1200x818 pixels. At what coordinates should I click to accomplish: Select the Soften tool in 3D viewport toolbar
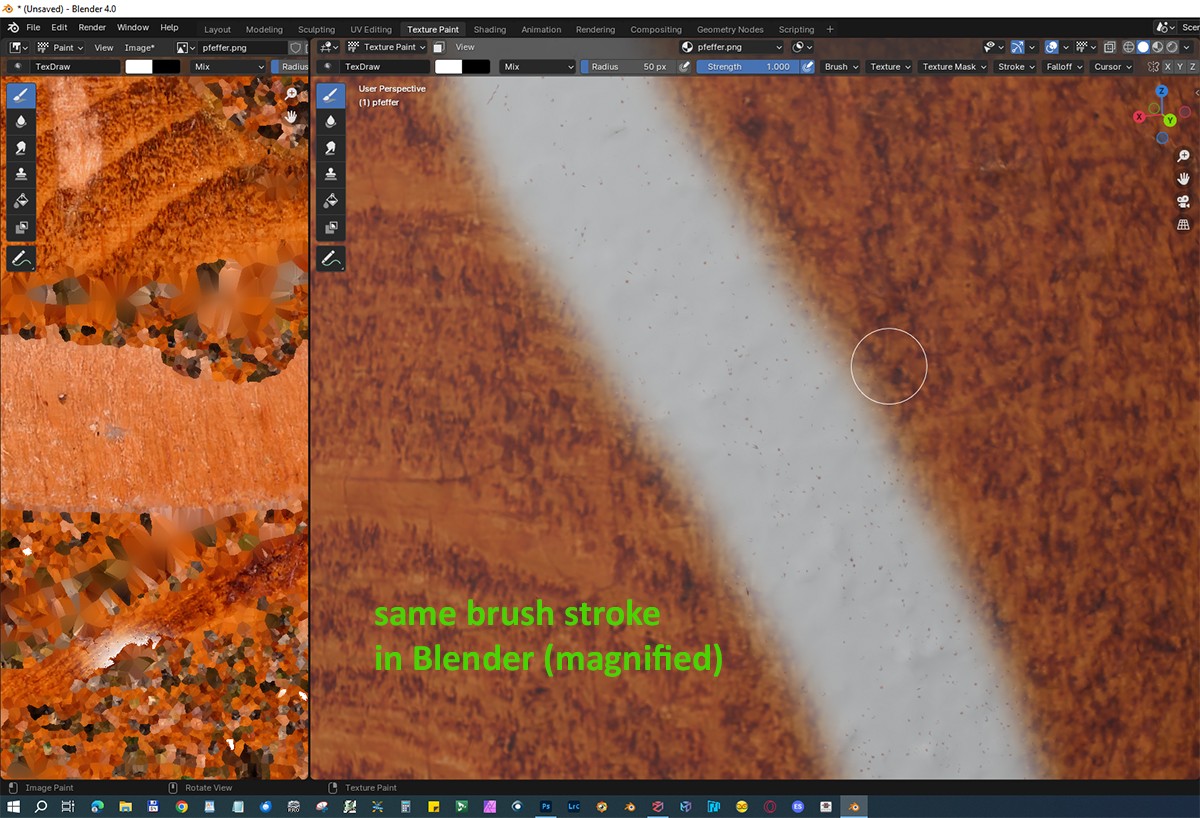[331, 121]
